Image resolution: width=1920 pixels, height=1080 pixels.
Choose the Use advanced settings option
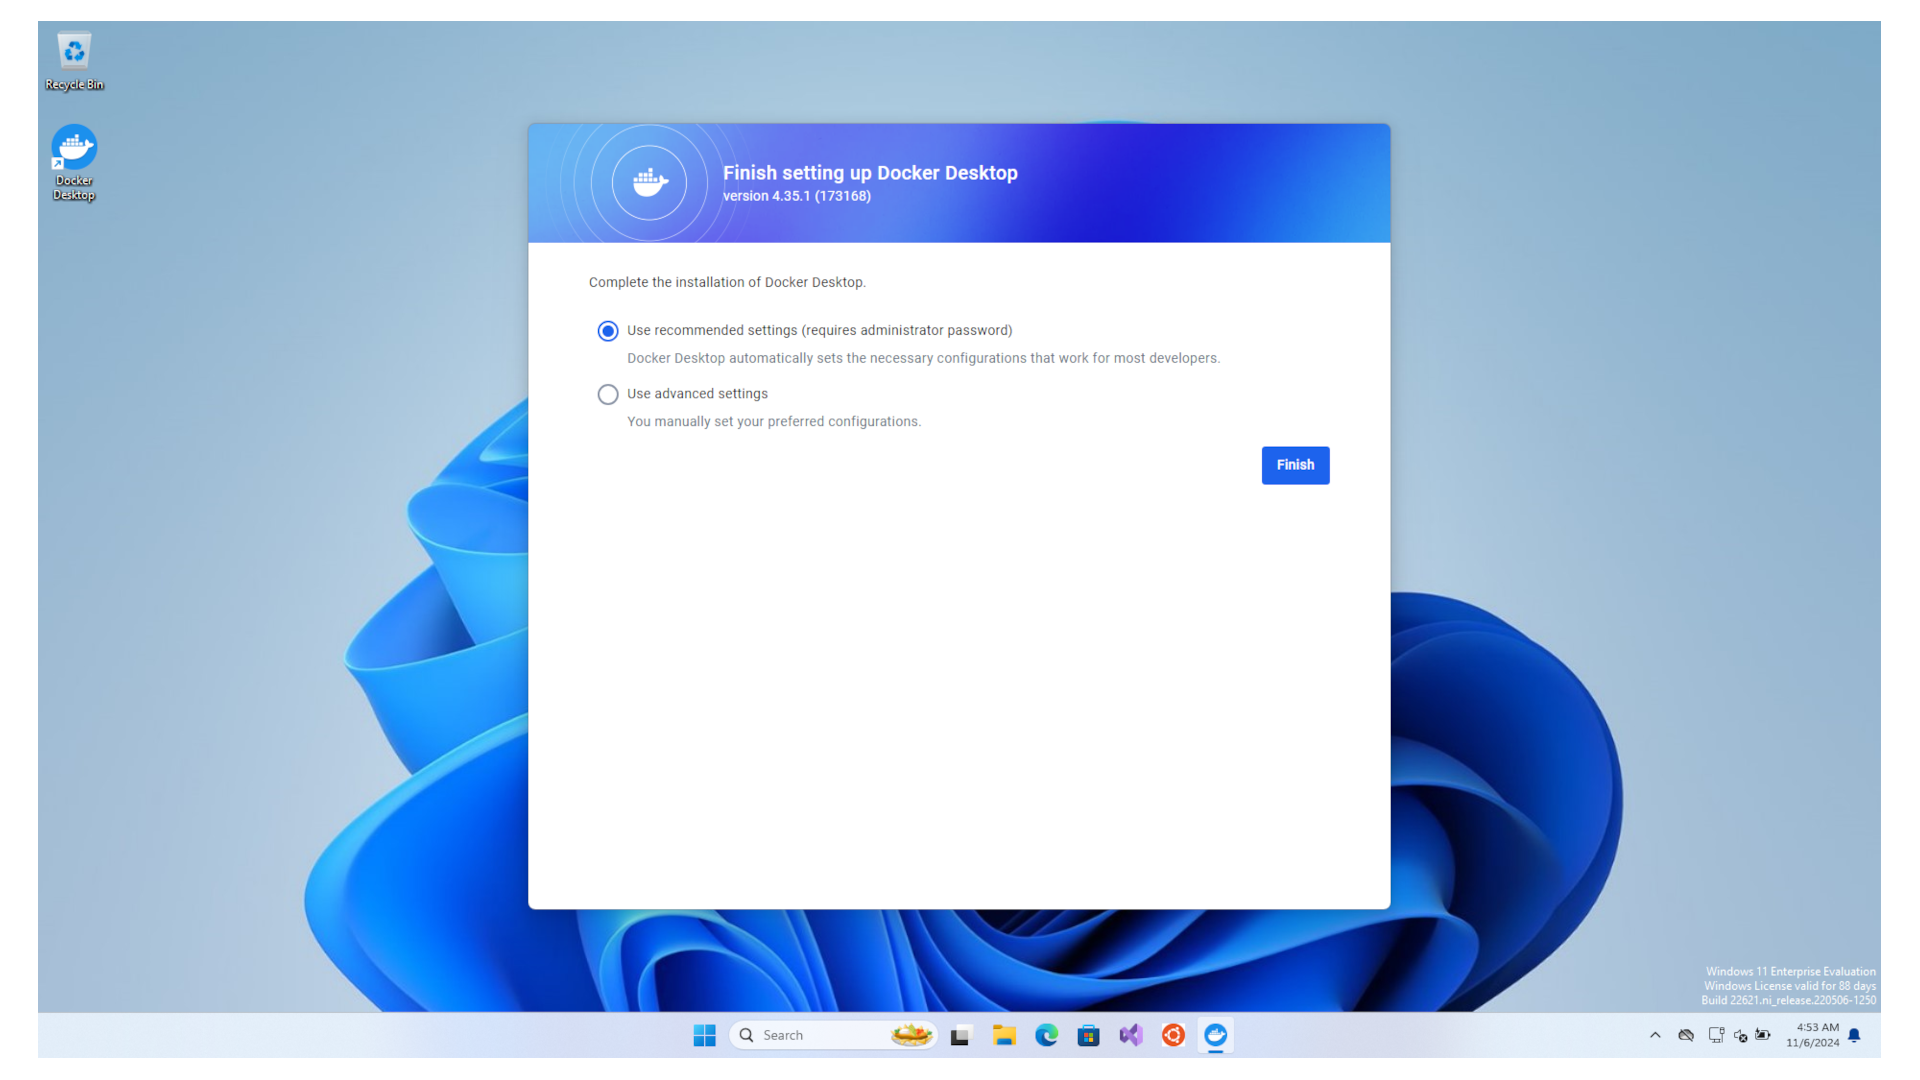click(608, 394)
